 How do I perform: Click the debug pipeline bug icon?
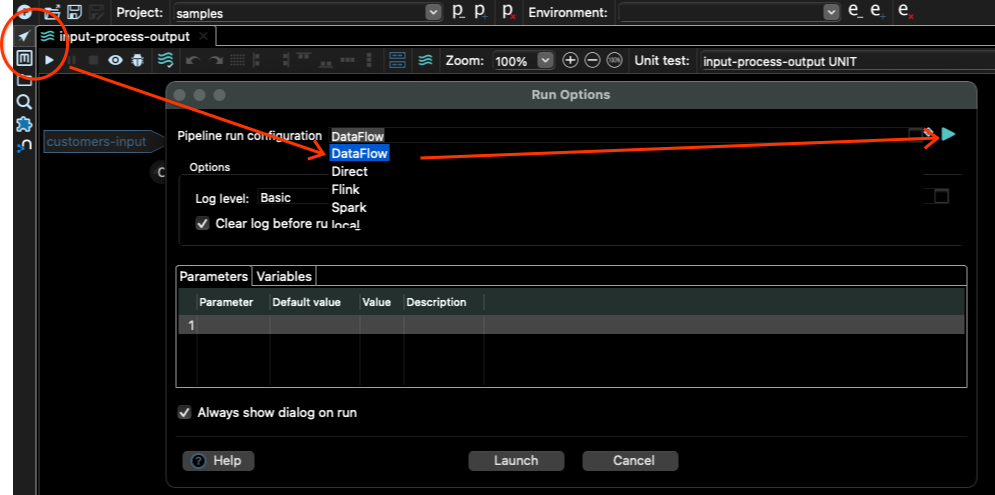point(138,60)
